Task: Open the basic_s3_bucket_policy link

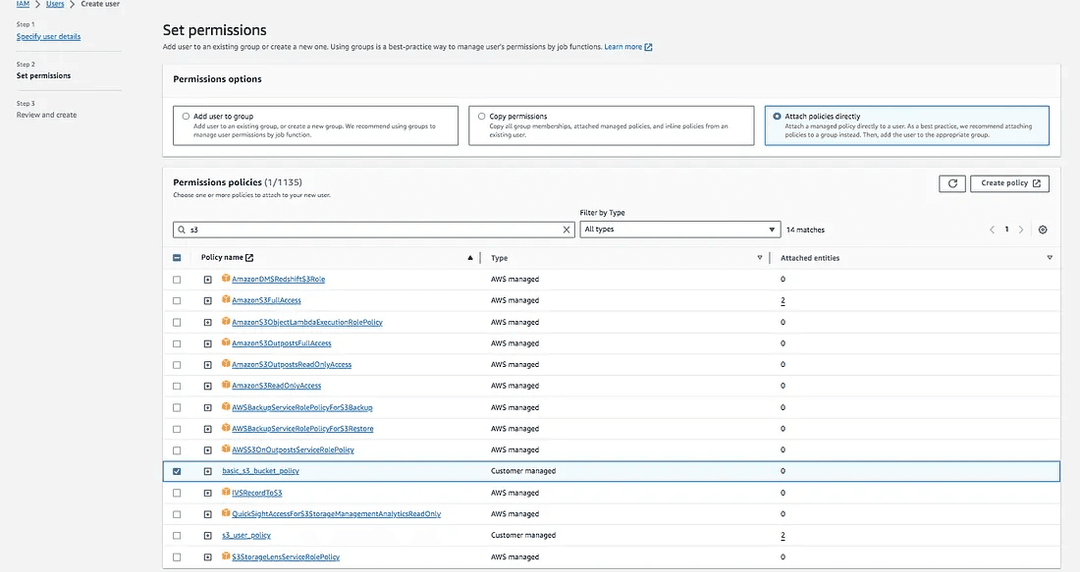Action: [x=260, y=471]
